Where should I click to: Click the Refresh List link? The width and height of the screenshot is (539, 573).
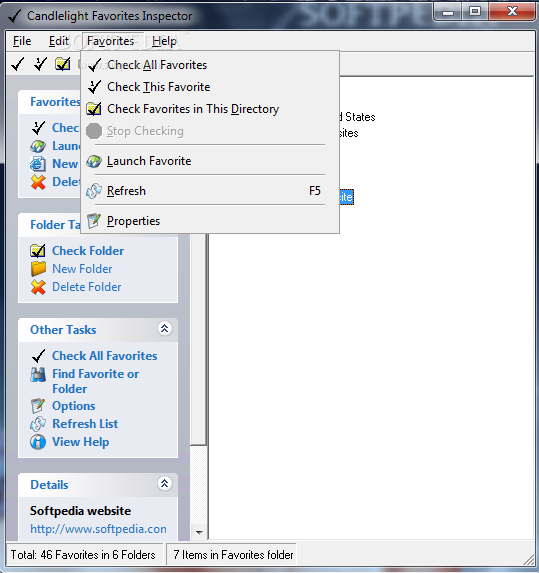[85, 424]
